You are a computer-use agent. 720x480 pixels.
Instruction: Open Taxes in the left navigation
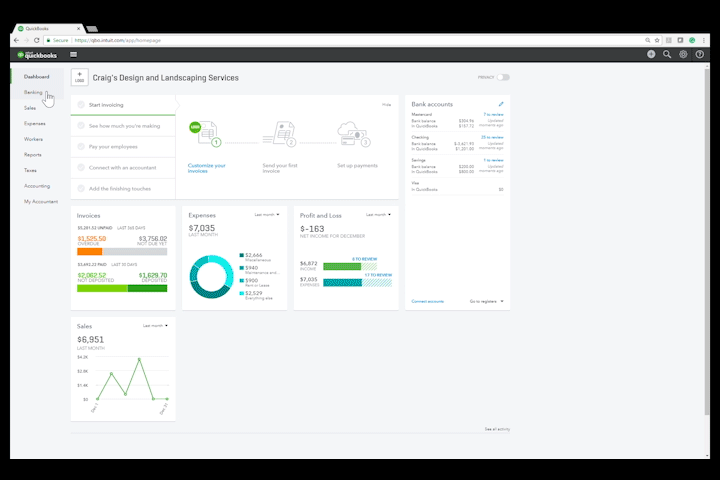(30, 170)
